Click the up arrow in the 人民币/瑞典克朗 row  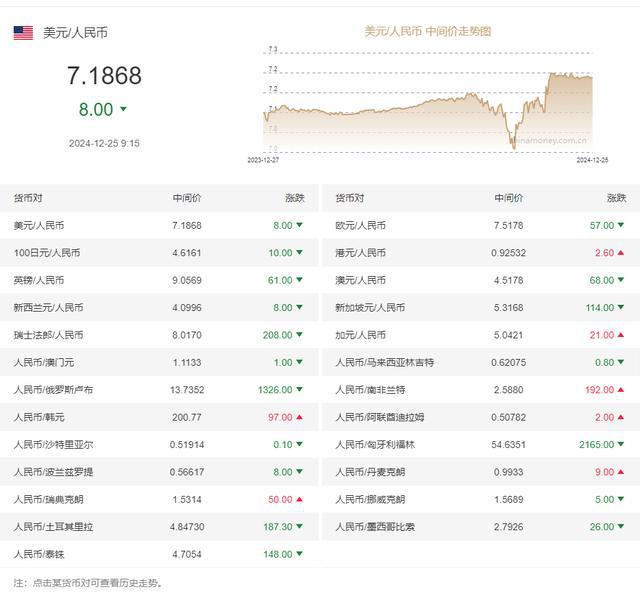(x=299, y=499)
